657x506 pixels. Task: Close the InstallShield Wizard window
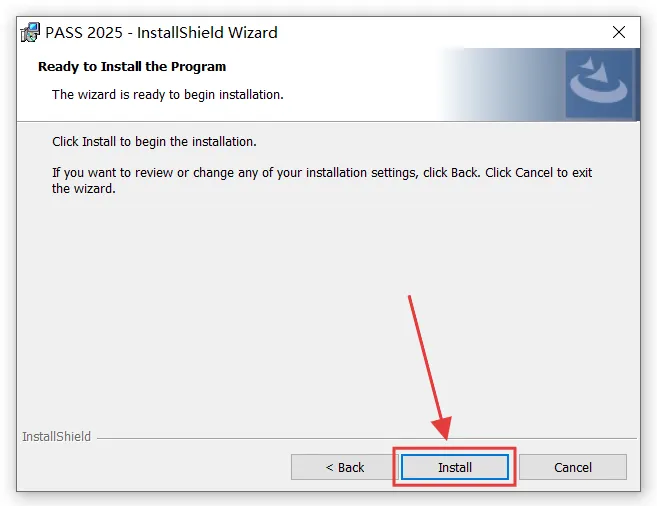(x=618, y=32)
